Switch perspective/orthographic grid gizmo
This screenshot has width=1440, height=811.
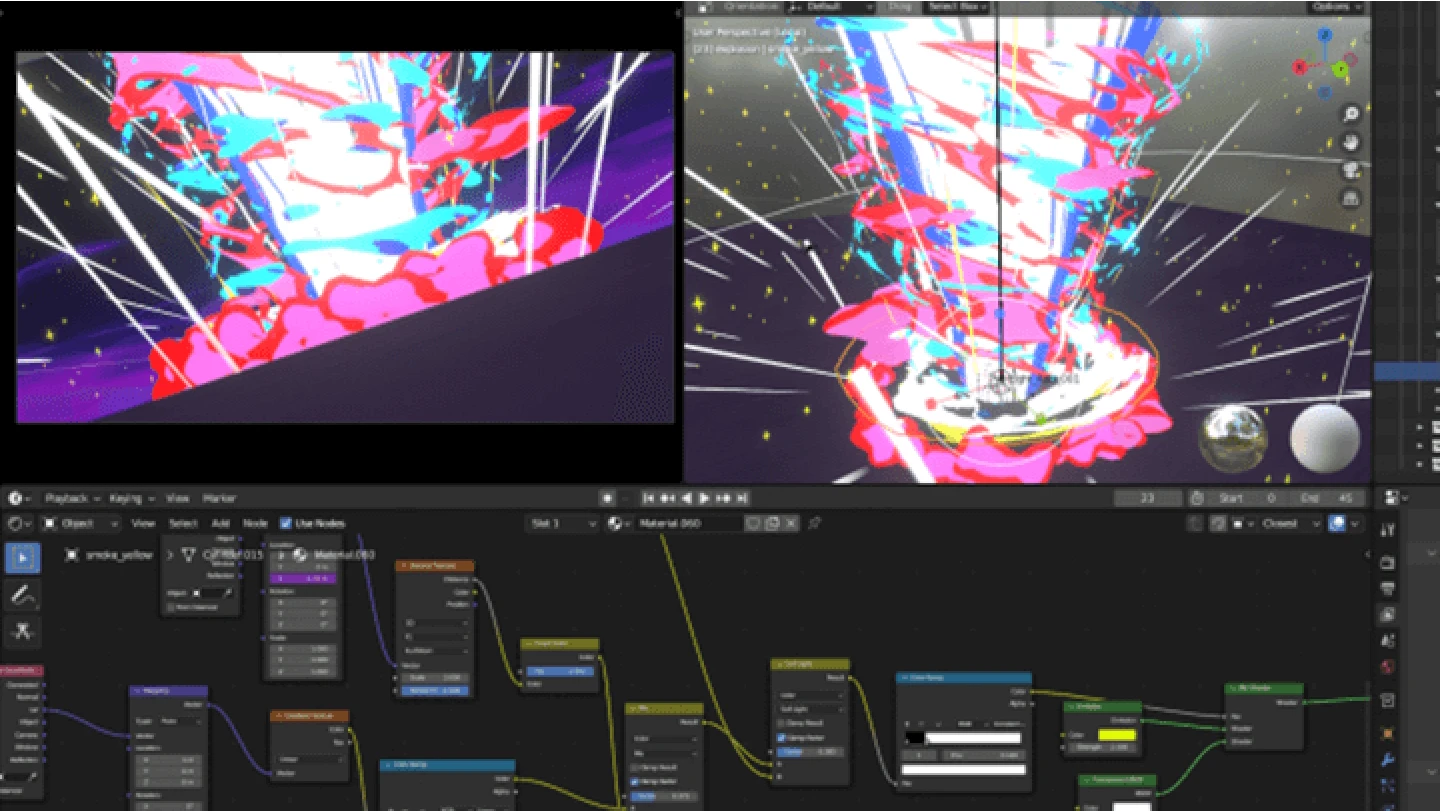1351,198
